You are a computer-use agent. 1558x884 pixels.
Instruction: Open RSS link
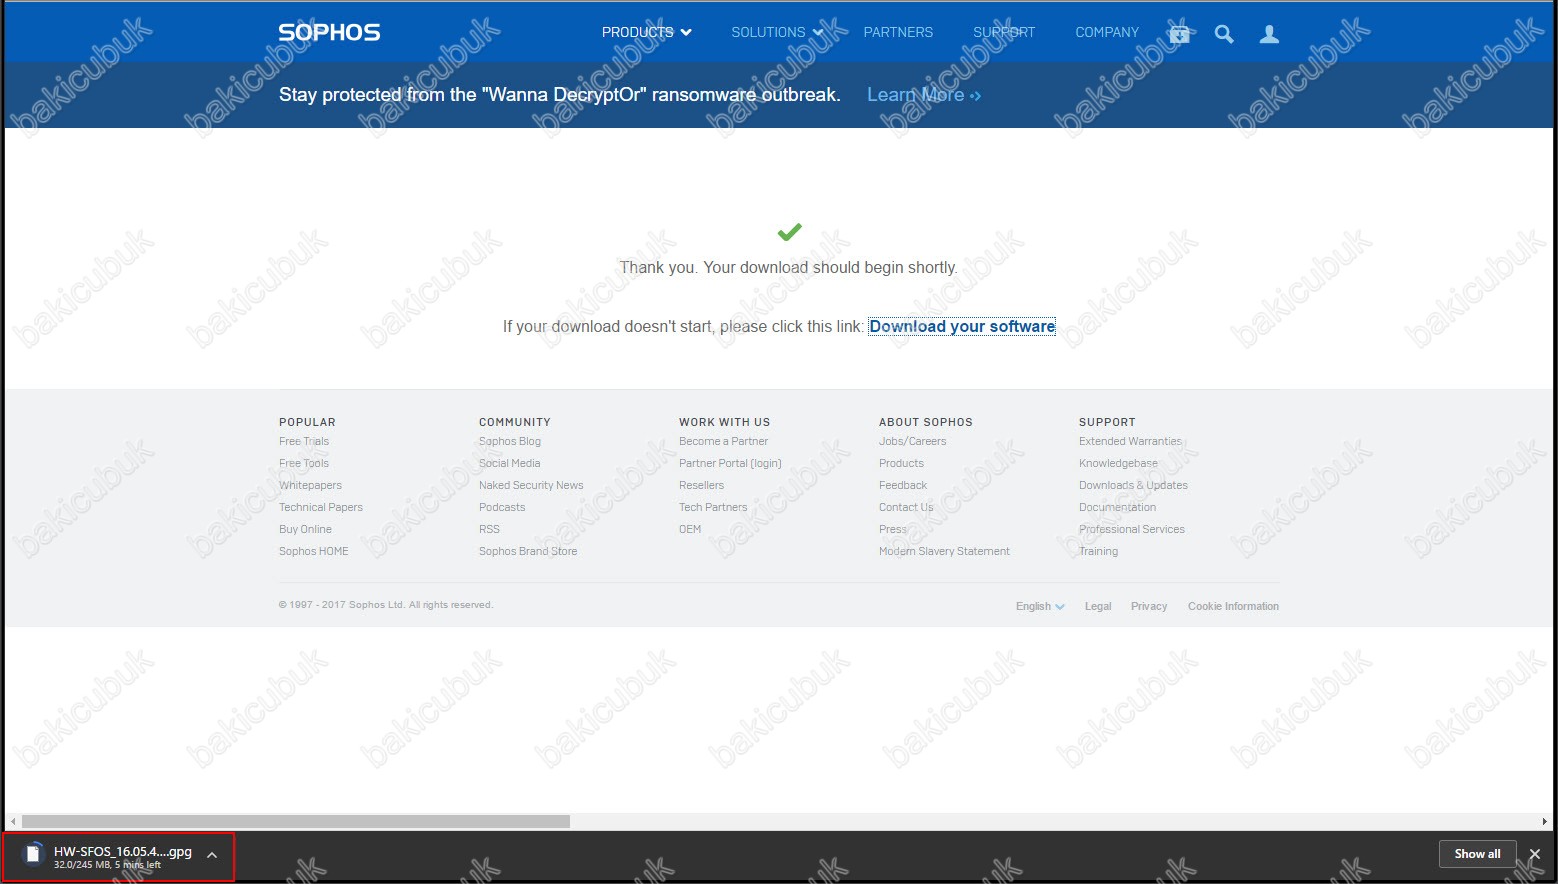coord(489,529)
